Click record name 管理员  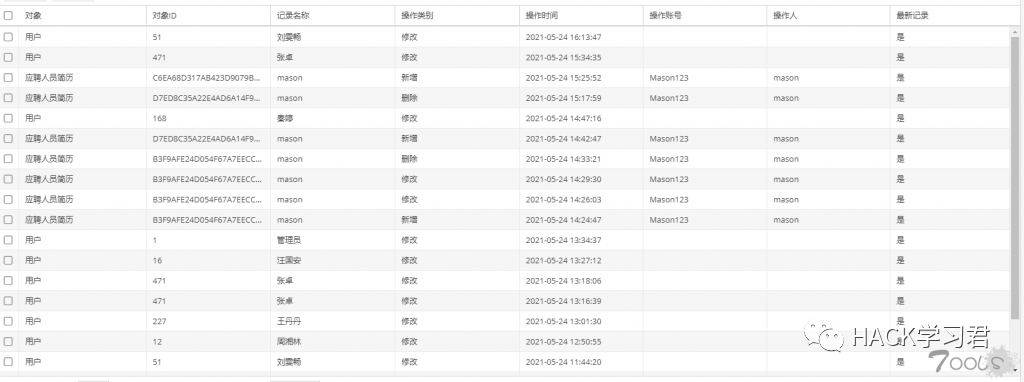(289, 240)
